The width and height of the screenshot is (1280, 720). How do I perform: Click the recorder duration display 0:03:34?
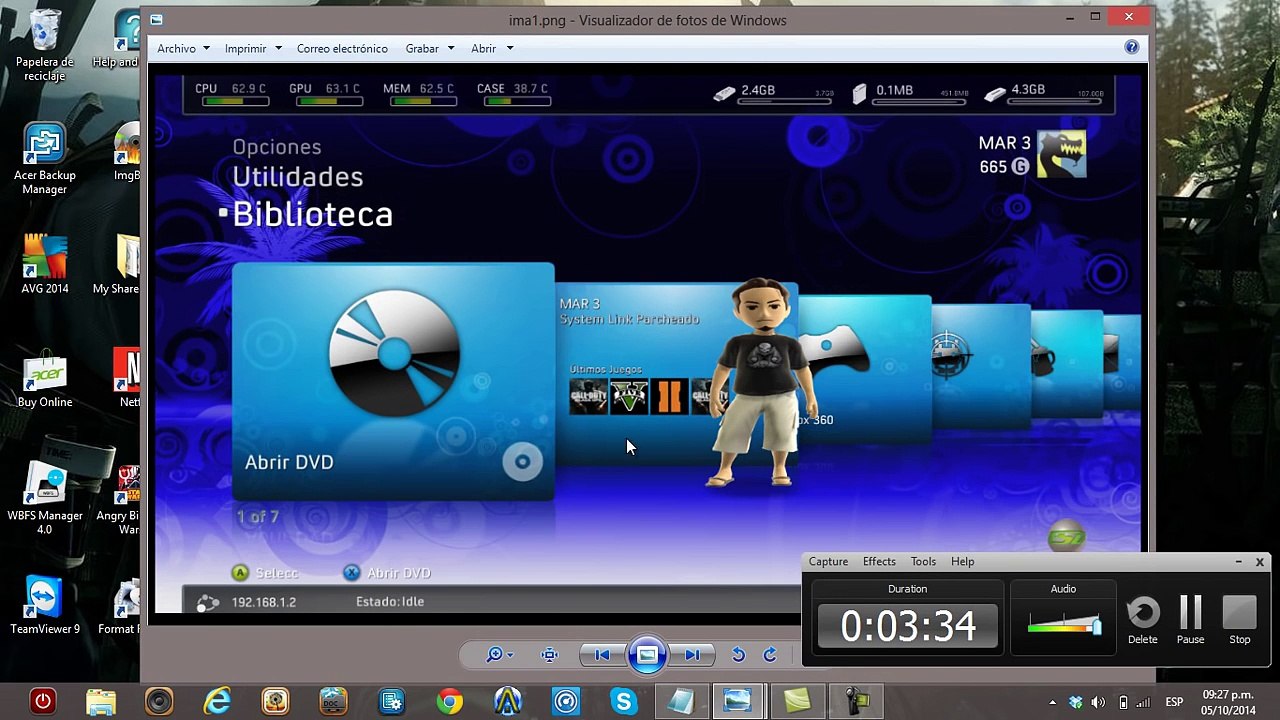[908, 626]
